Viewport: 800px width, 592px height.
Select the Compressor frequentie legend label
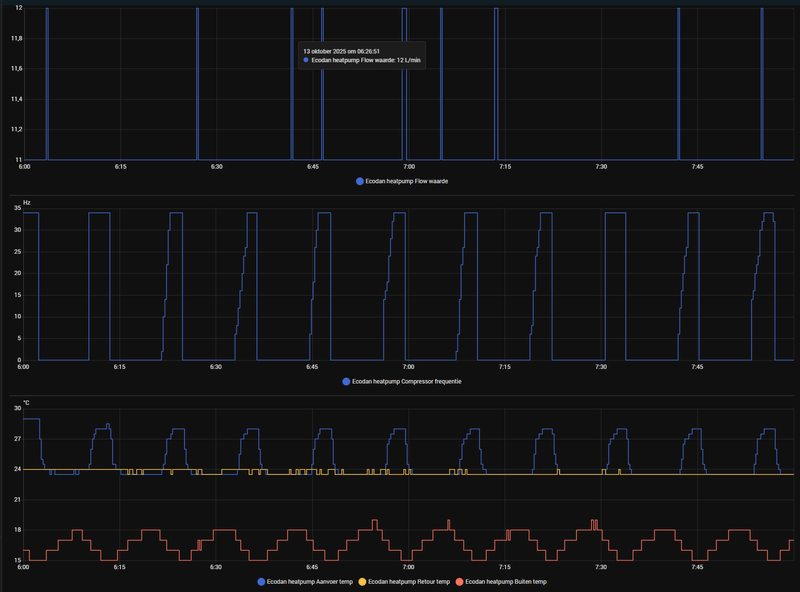point(407,381)
